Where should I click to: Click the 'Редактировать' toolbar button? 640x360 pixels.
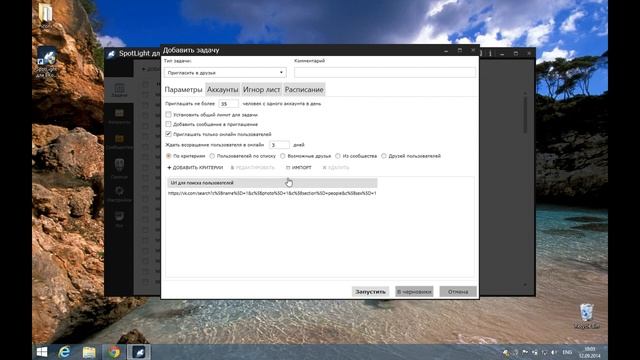click(253, 167)
